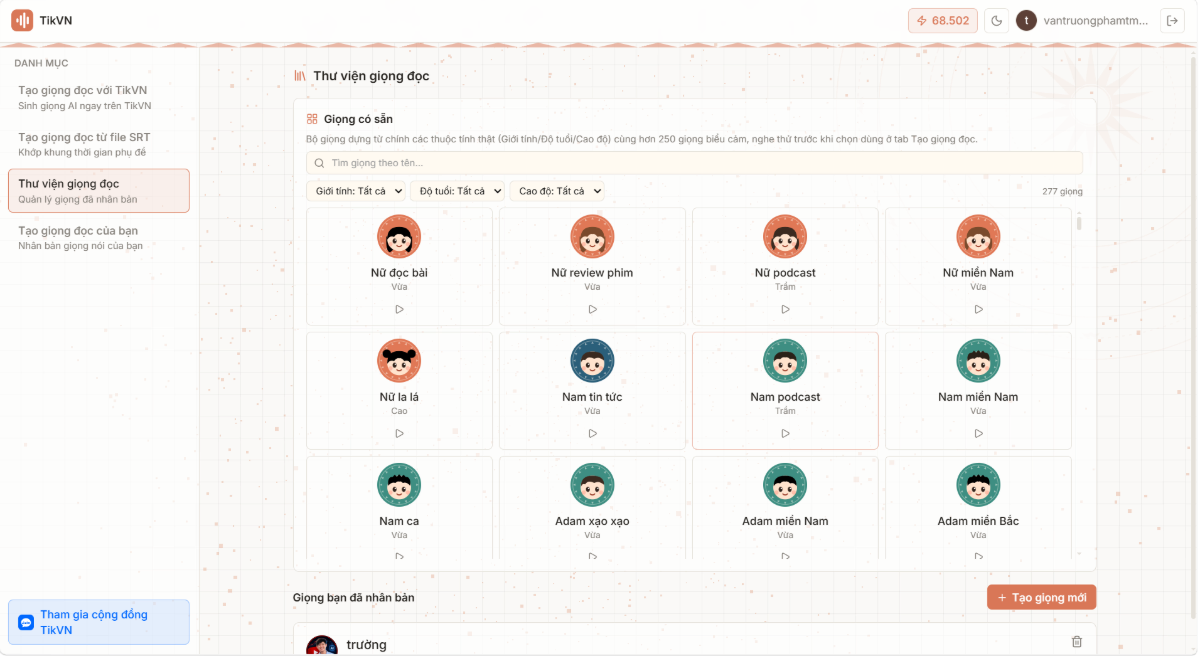
Task: Play preview of Nữ la lá voice
Action: click(x=399, y=433)
